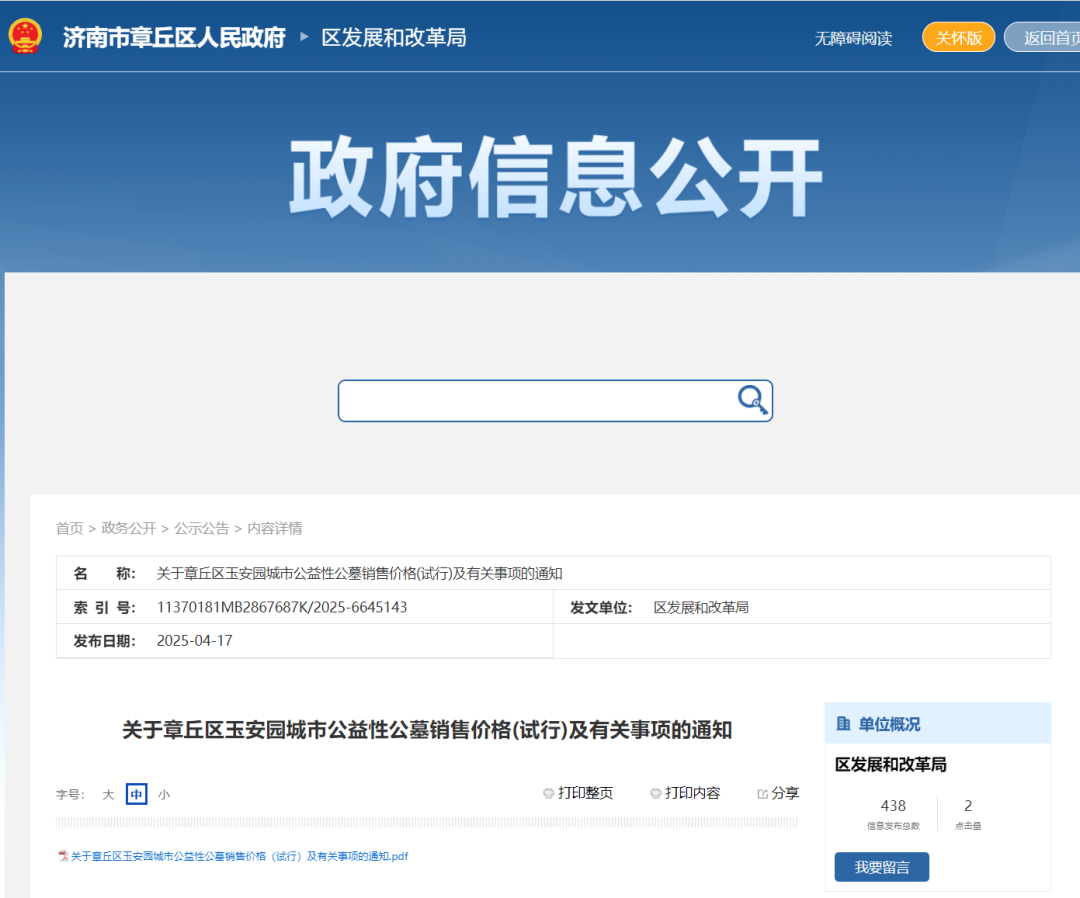Click 区发展和改革局 in the sidebar panel
This screenshot has height=898, width=1080.
[891, 764]
